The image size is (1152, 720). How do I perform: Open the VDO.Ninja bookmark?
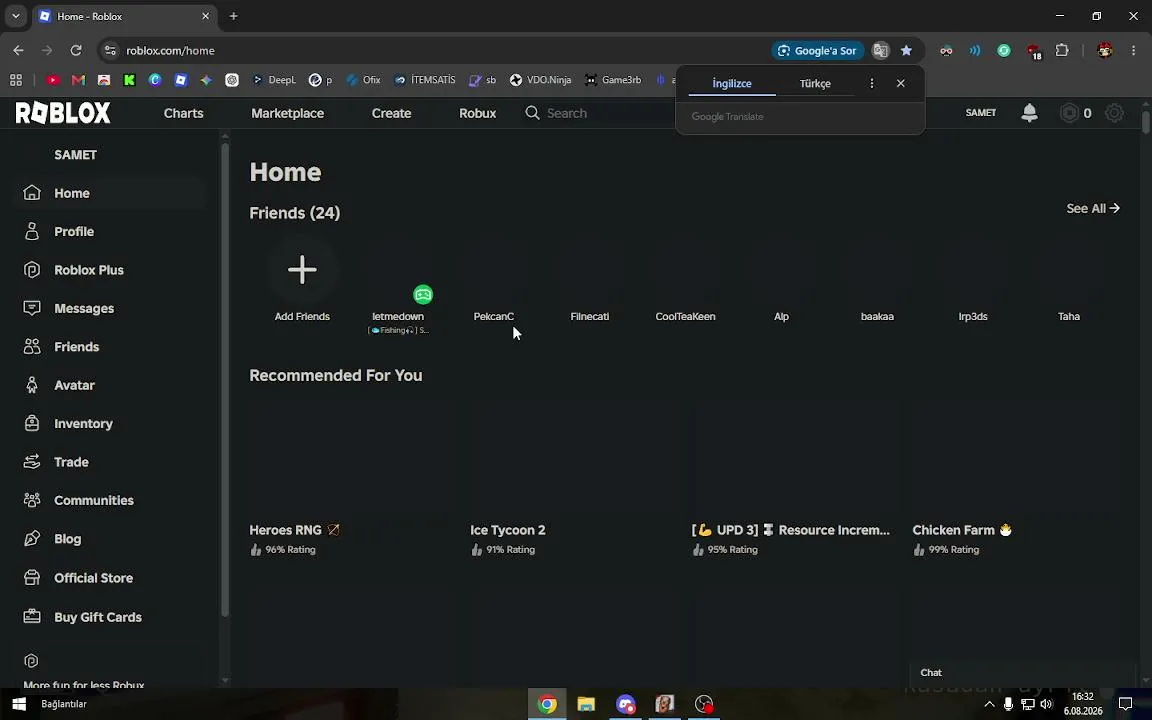click(540, 80)
